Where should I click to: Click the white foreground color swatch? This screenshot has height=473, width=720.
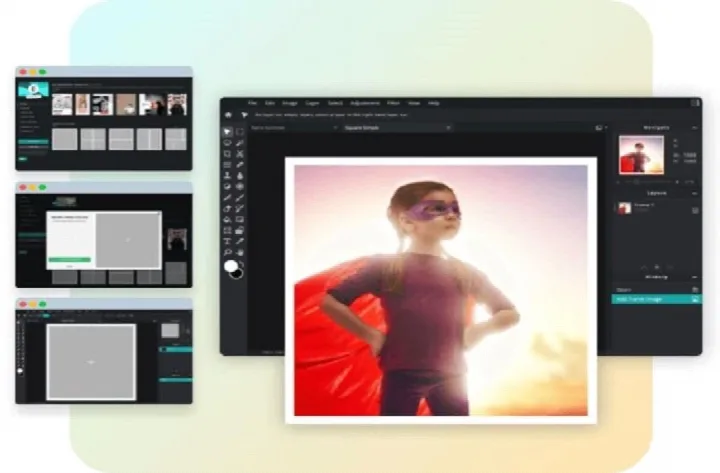pos(231,266)
